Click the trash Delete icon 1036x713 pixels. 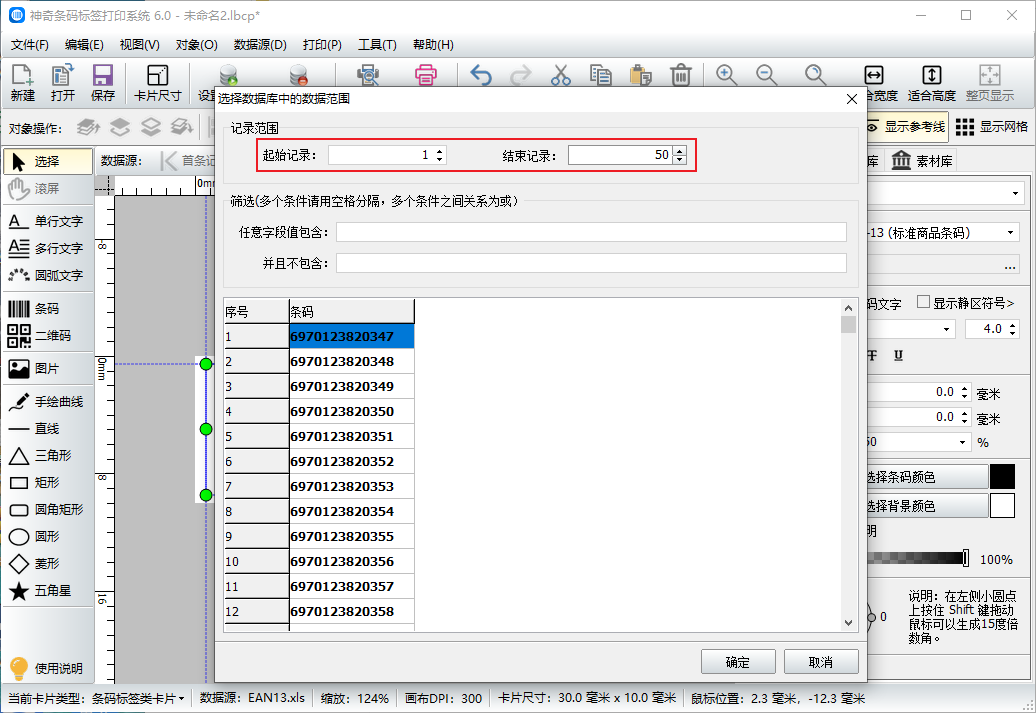681,75
